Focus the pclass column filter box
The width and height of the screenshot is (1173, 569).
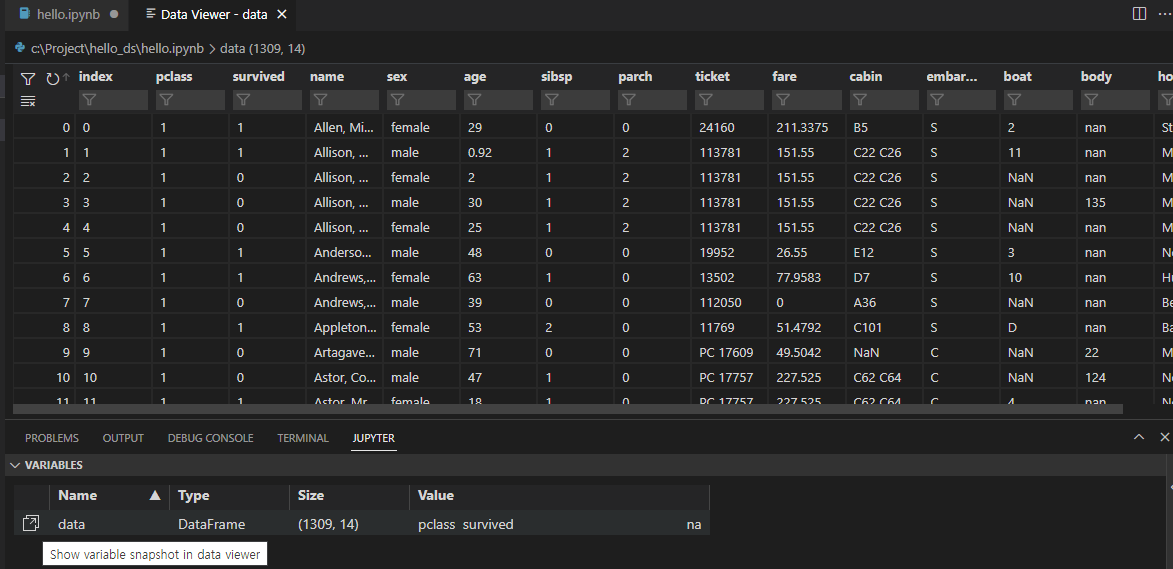coord(191,100)
